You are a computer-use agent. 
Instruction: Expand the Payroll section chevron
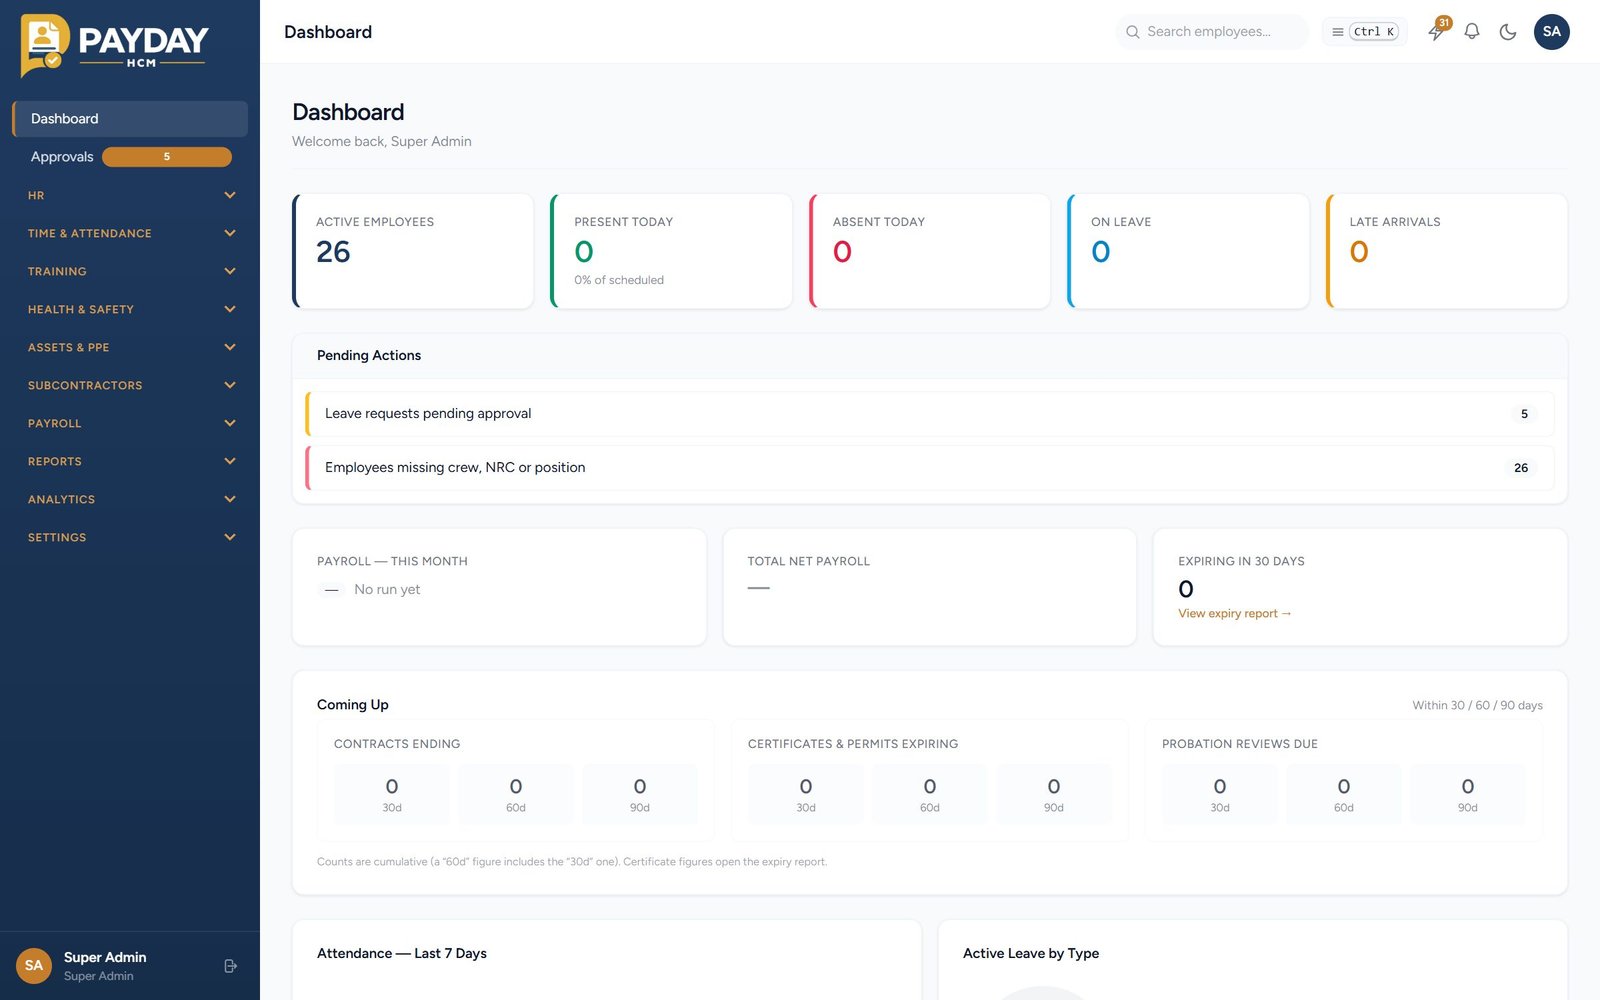click(230, 423)
